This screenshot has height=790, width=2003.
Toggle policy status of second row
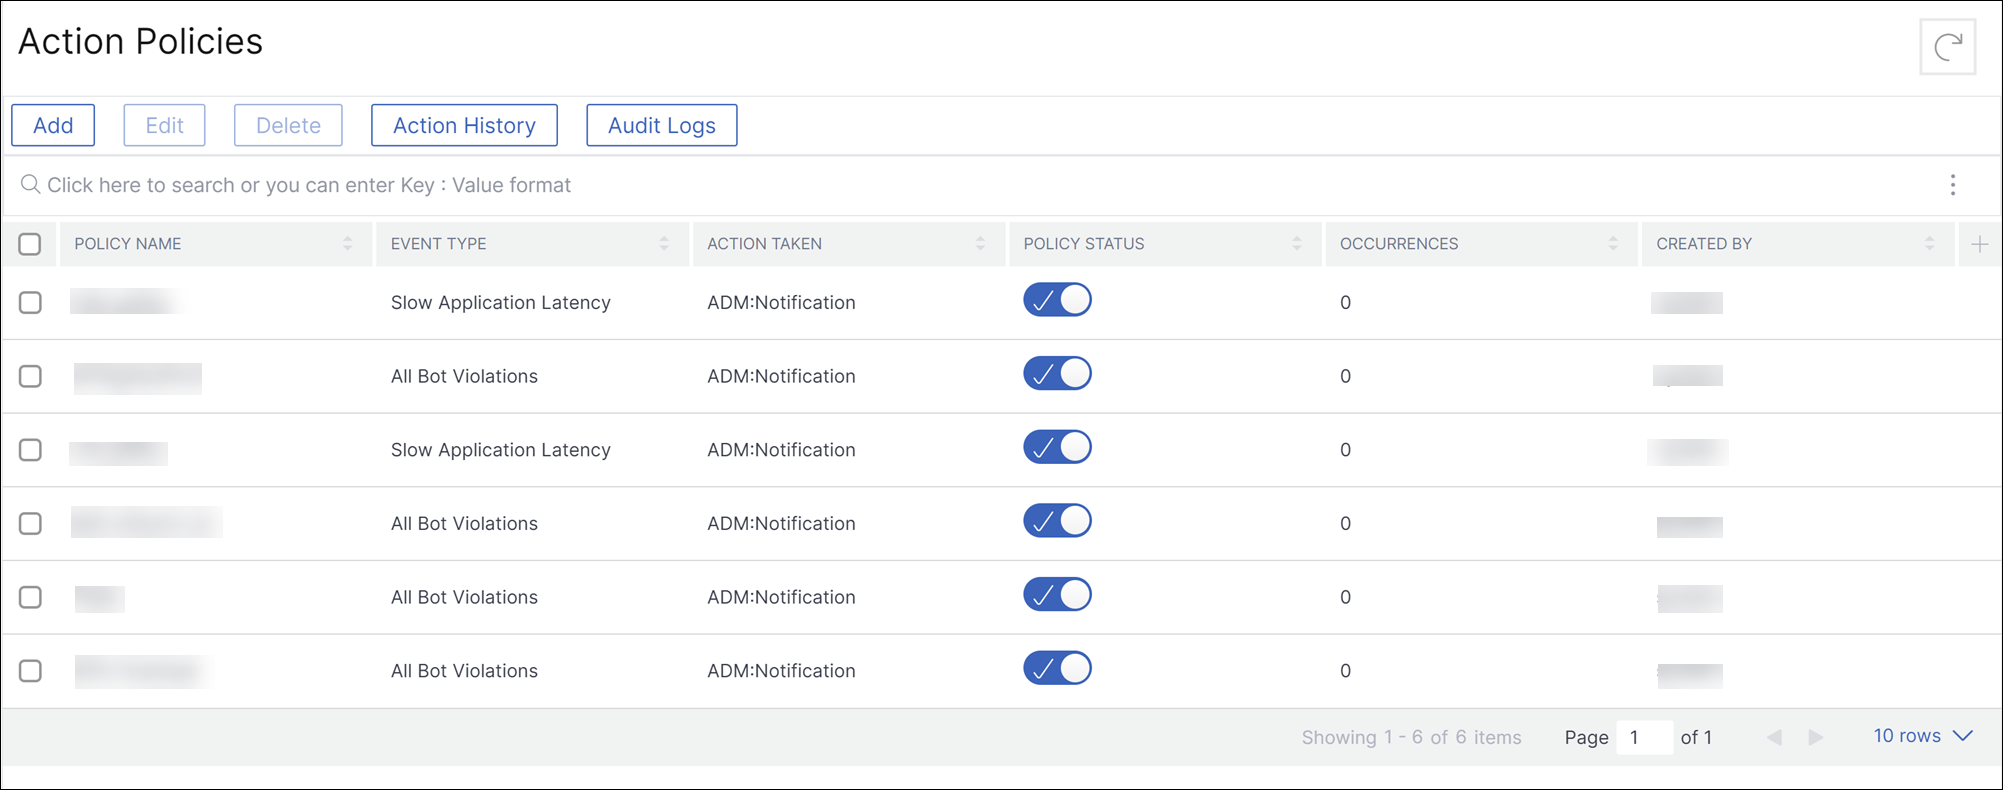[1057, 374]
